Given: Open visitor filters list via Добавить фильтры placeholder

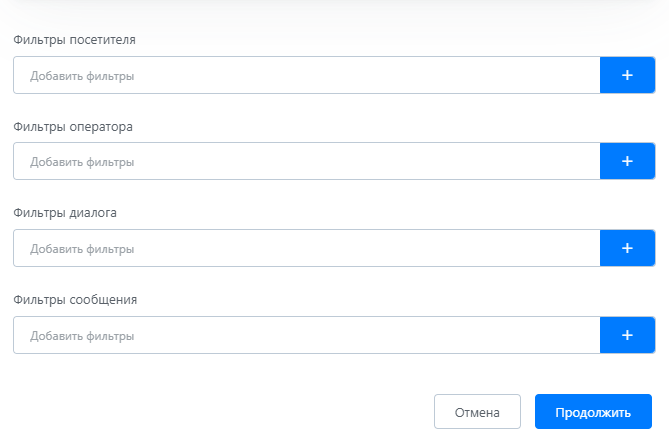Looking at the screenshot, I should pyautogui.click(x=82, y=76).
